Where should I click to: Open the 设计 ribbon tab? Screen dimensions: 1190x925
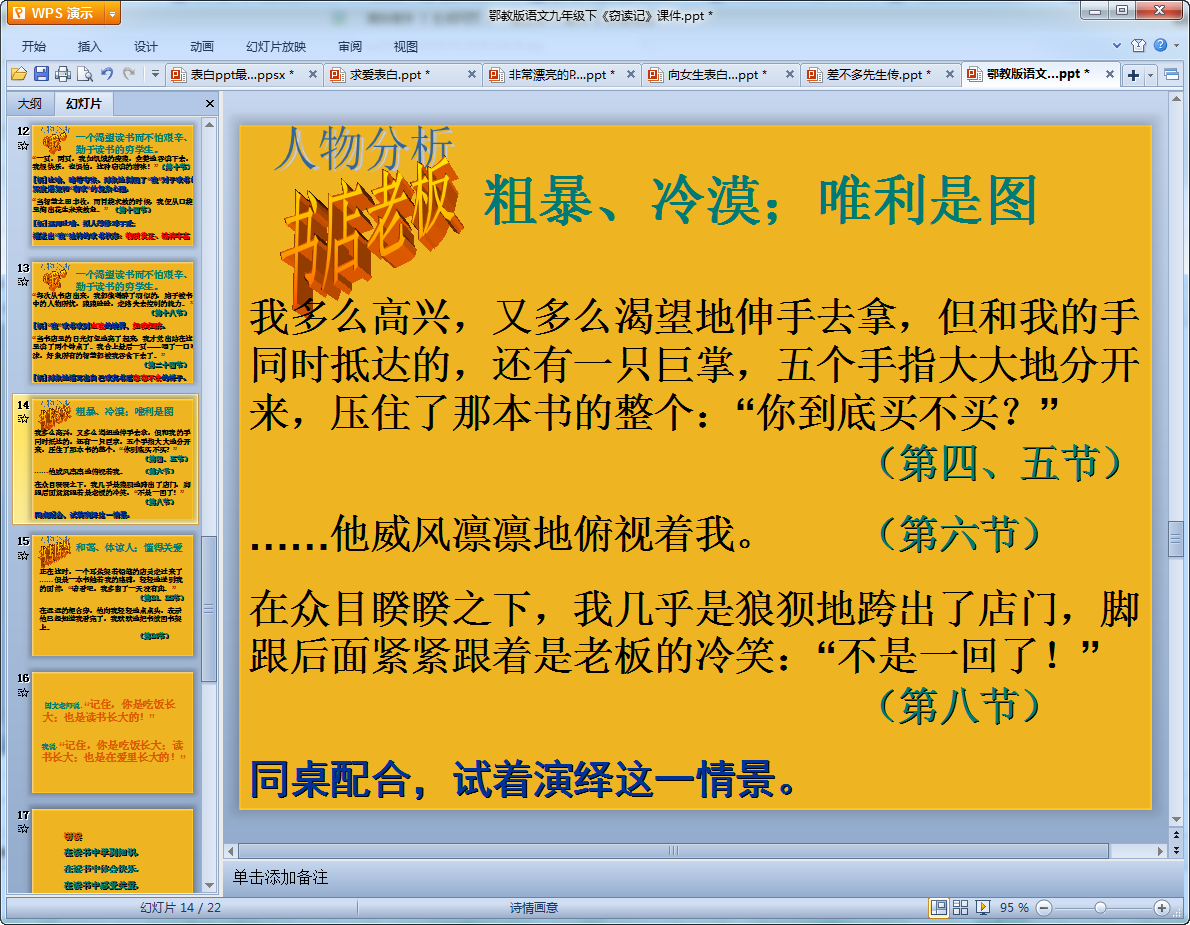tap(146, 46)
